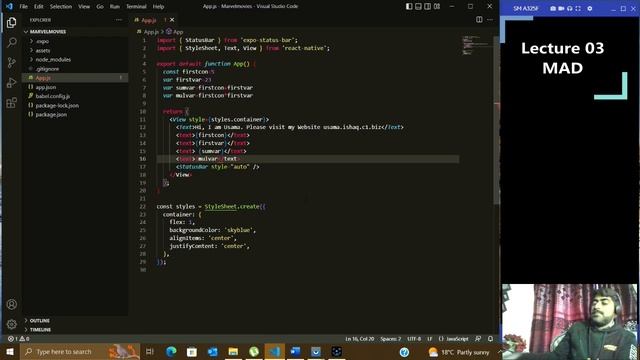Open Outlook from the taskbar
Screen dimensions: 640x360
pyautogui.click(x=213, y=351)
